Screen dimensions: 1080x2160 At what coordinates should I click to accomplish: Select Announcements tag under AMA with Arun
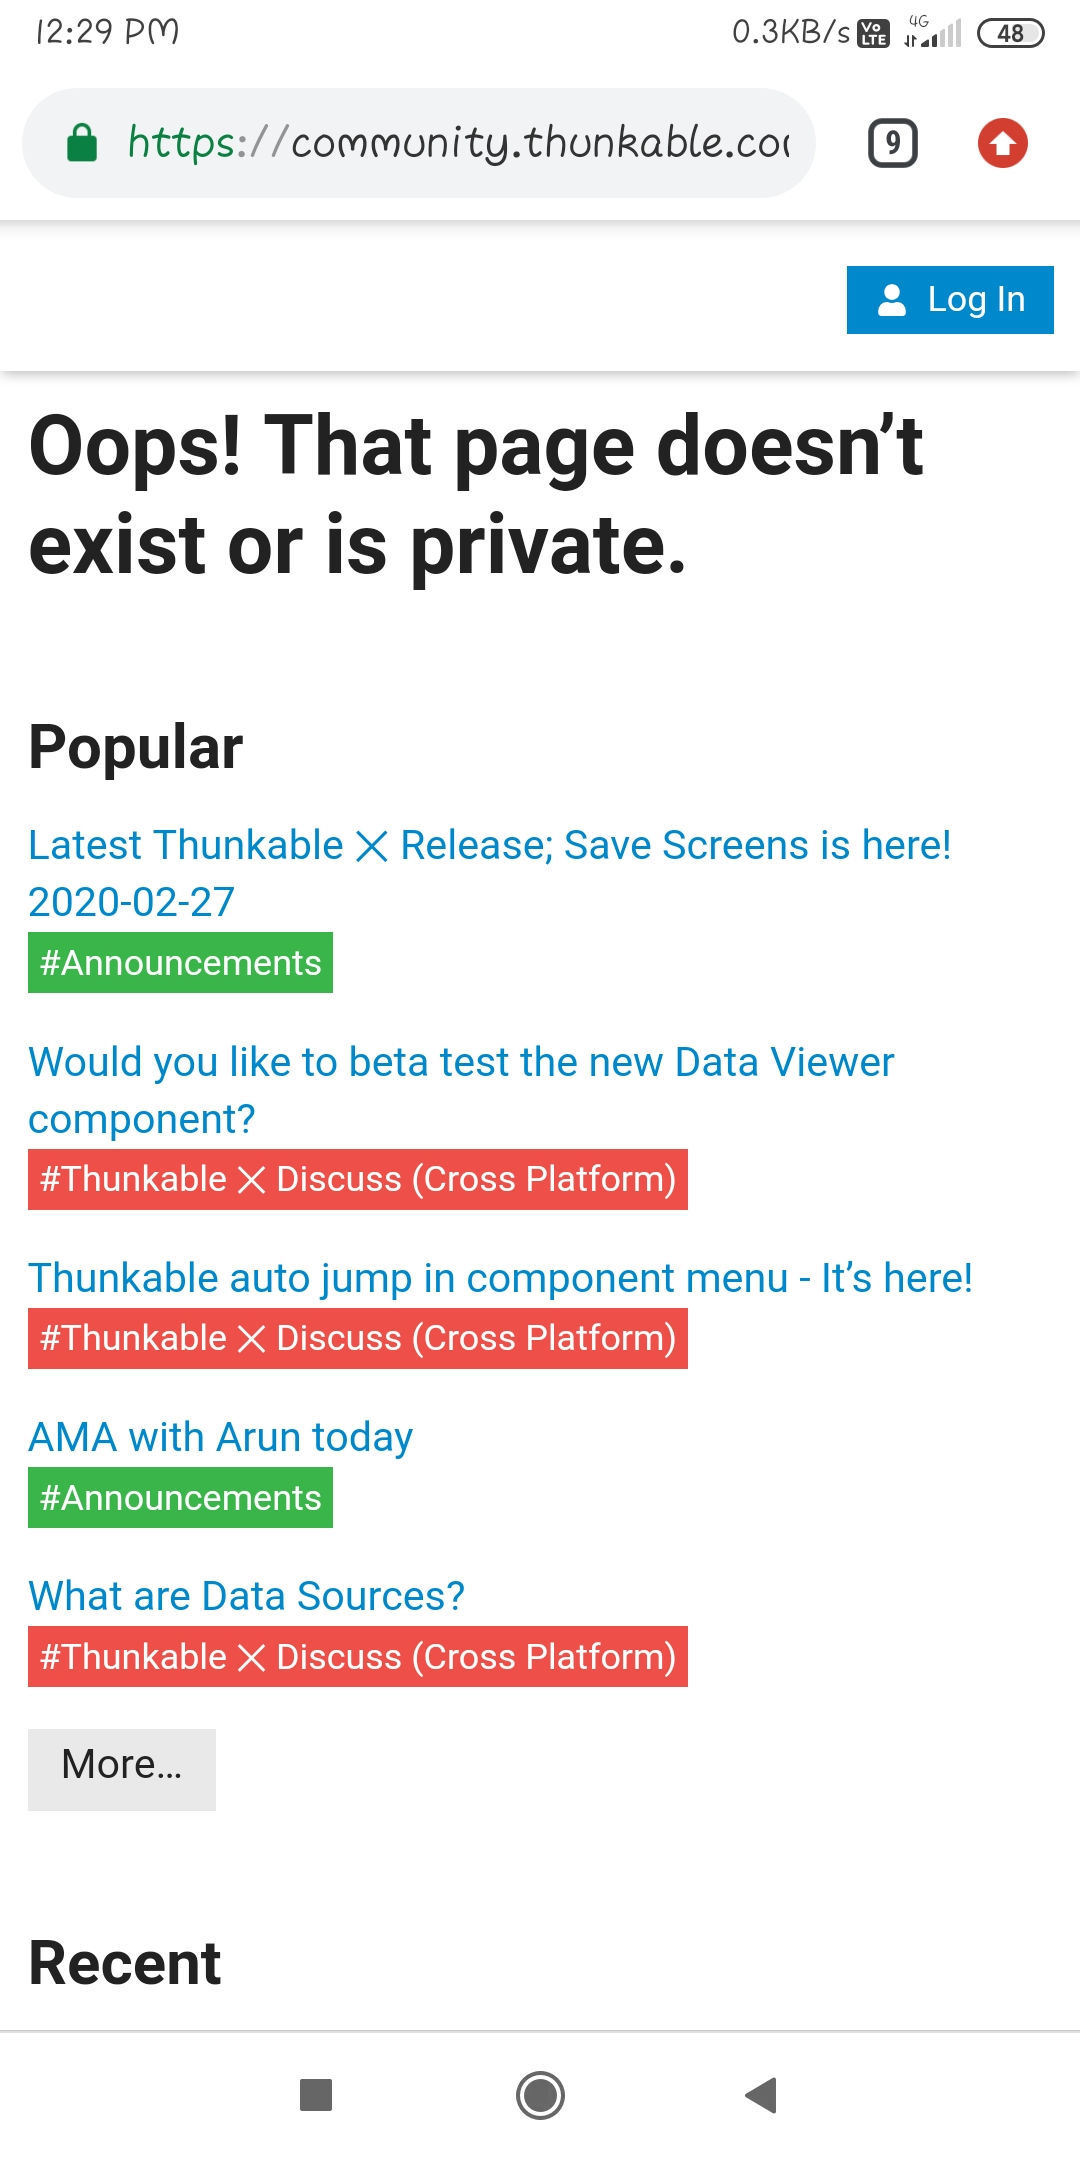click(x=180, y=1498)
